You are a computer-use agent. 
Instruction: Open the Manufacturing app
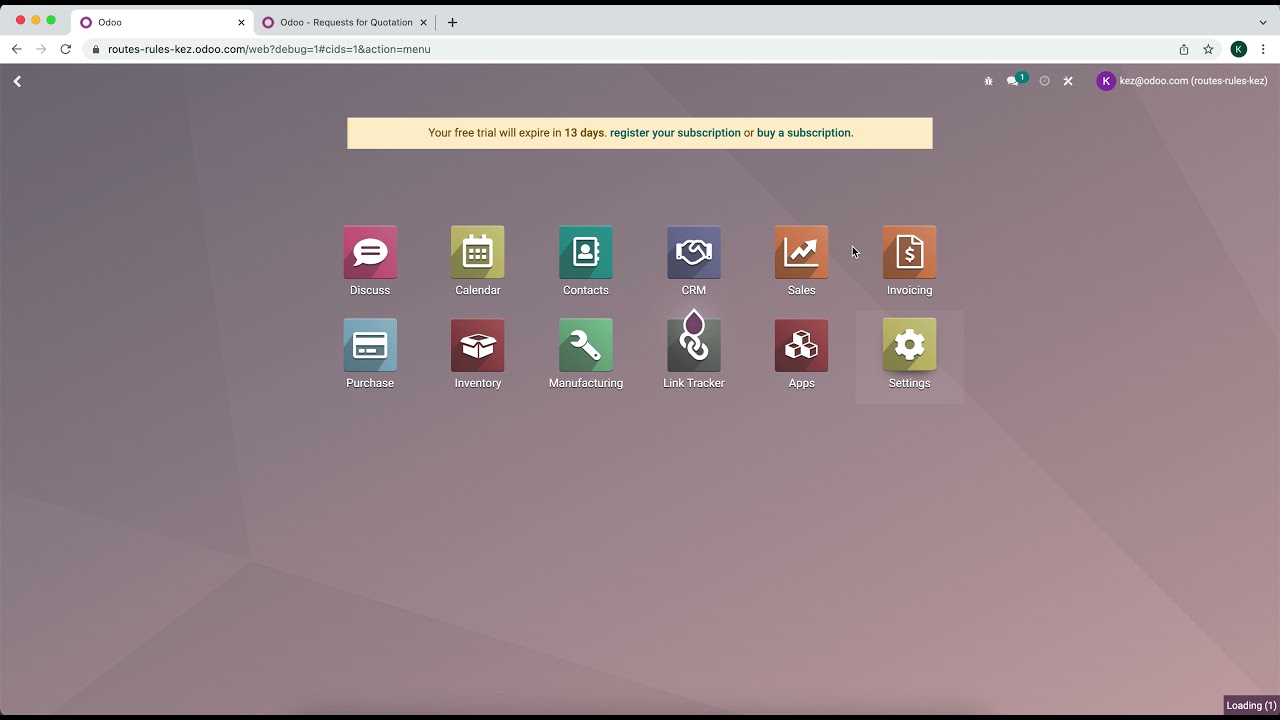coord(586,354)
